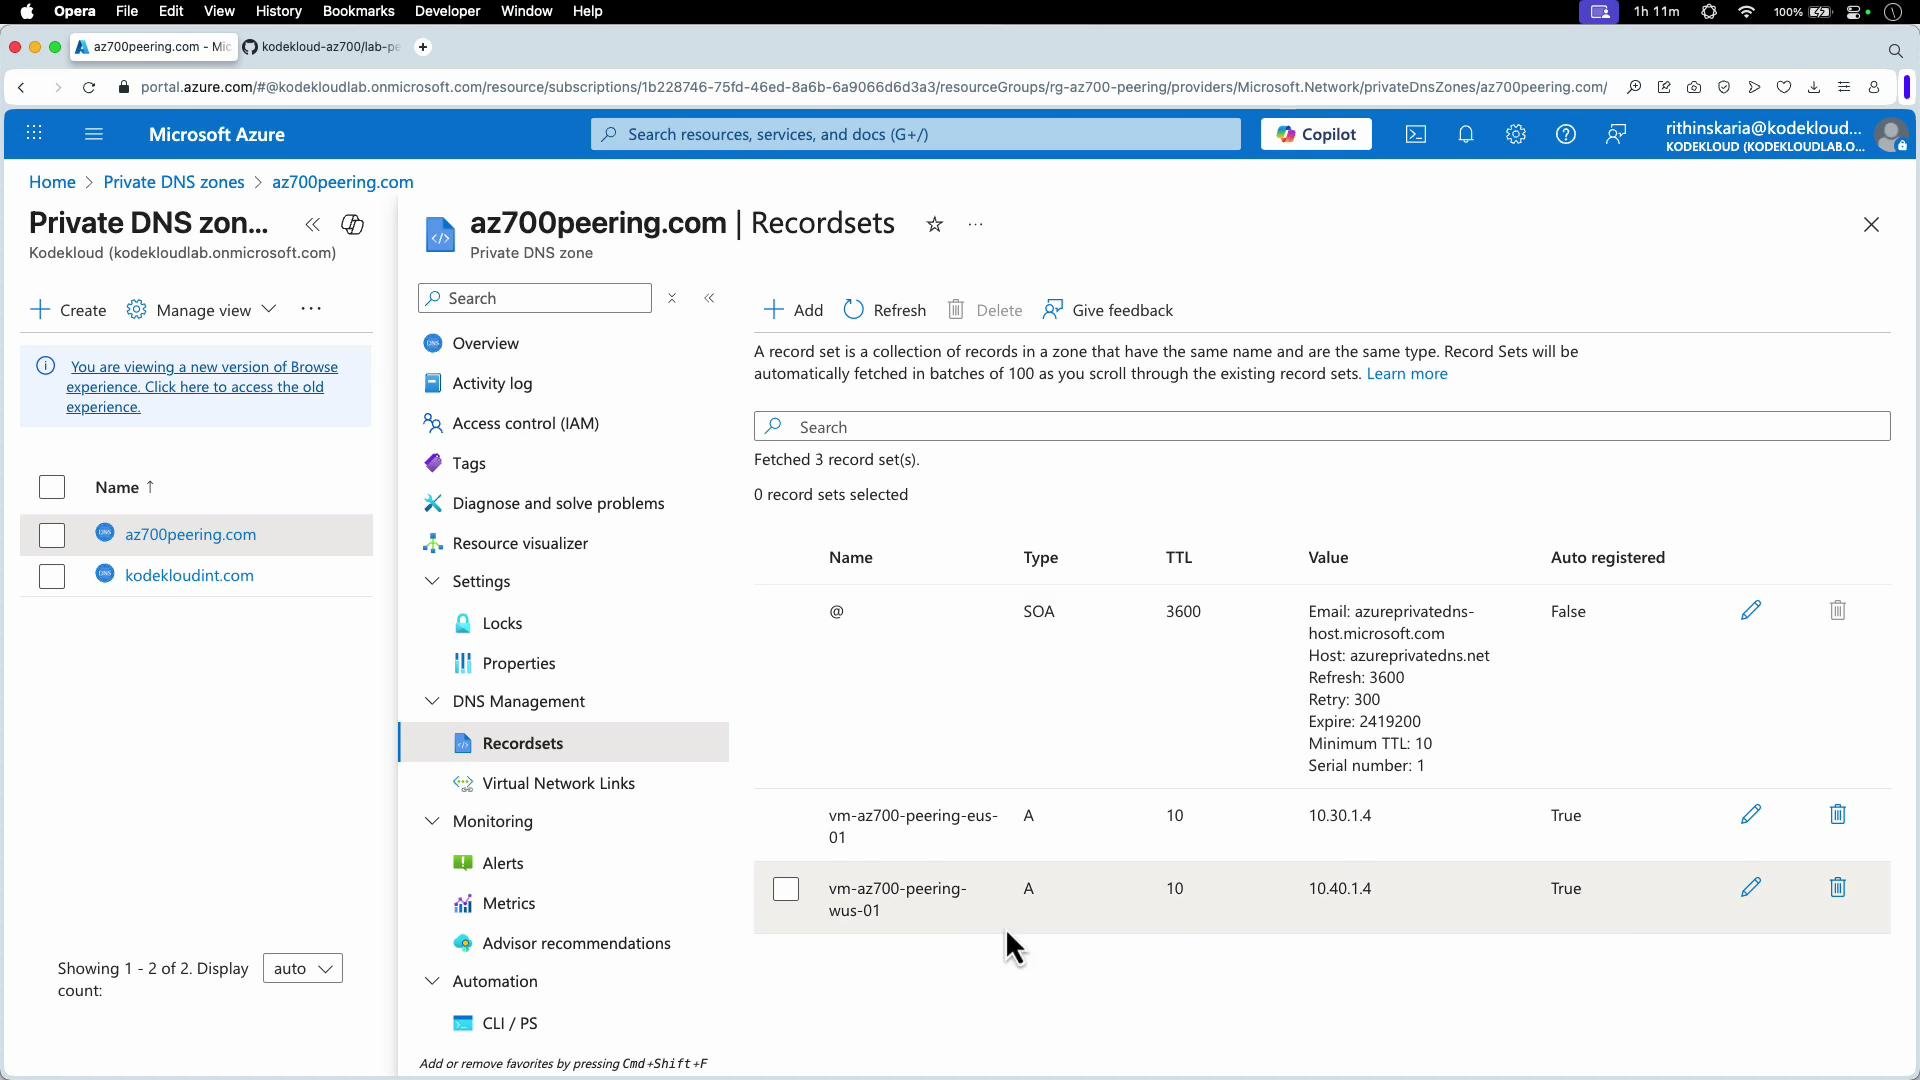Viewport: 1920px width, 1080px height.
Task: Focus the record sets search box
Action: (x=1322, y=427)
